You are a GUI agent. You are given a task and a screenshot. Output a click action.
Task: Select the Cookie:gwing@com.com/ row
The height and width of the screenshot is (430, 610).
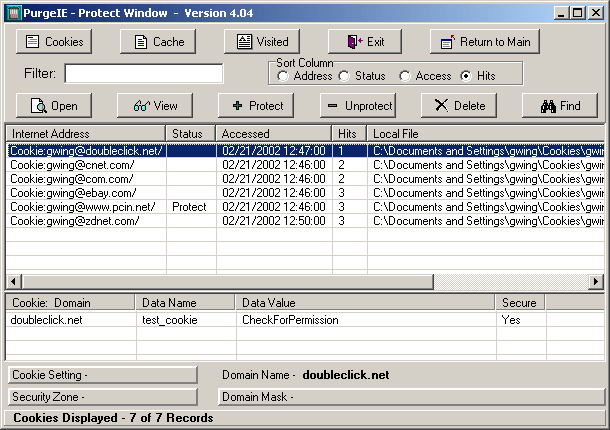pyautogui.click(x=305, y=179)
